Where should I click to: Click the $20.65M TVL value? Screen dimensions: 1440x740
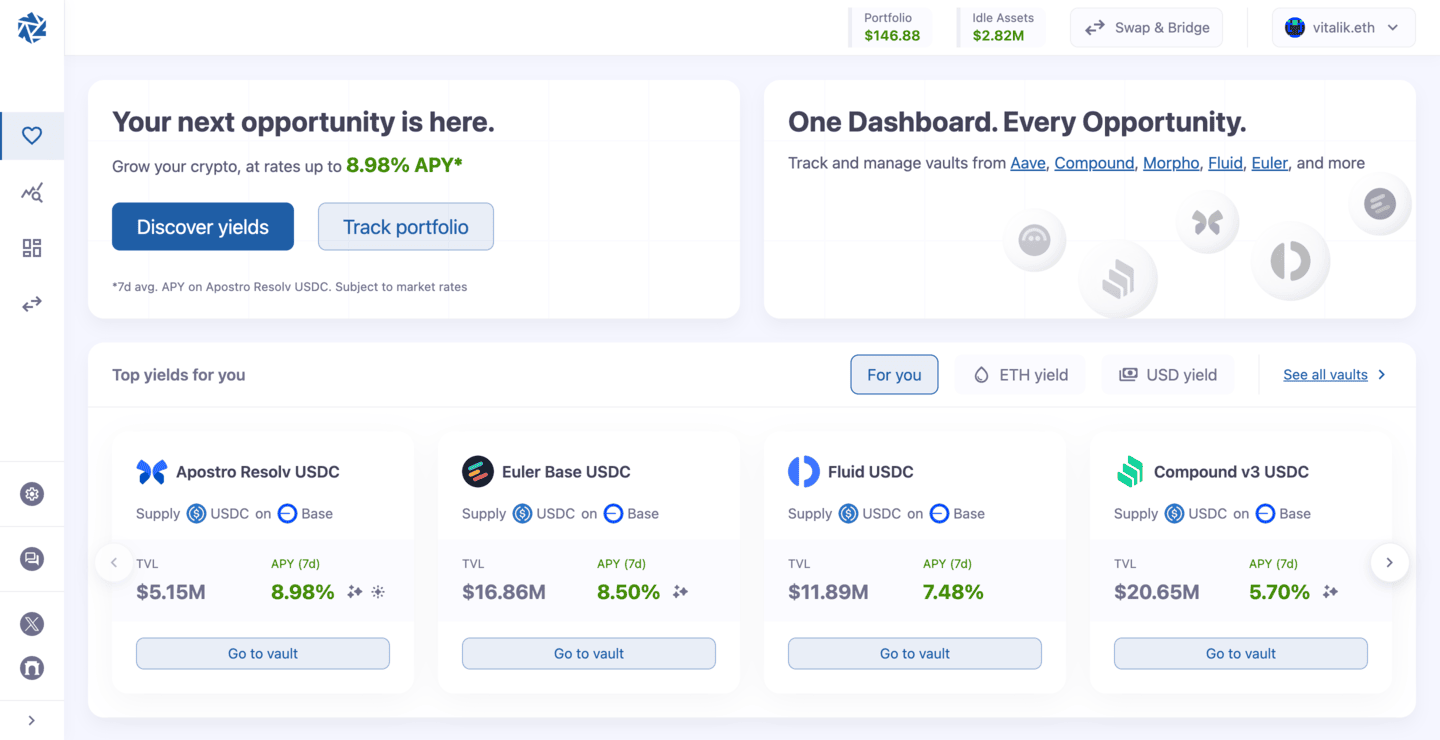(x=1157, y=592)
